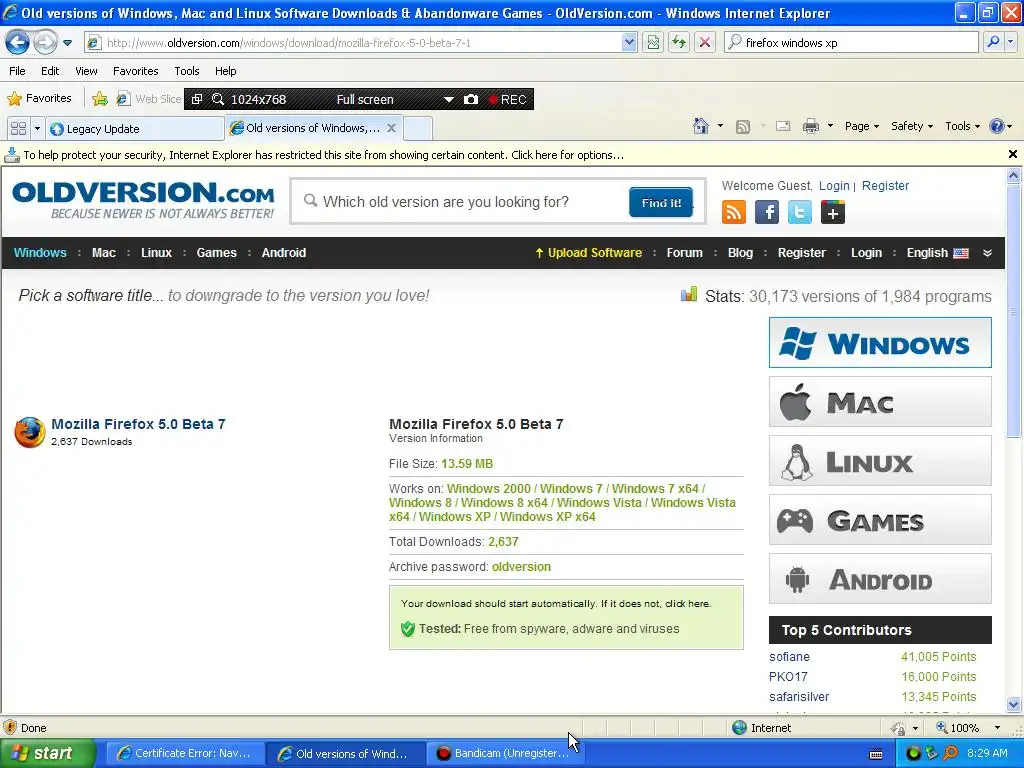The height and width of the screenshot is (768, 1024).
Task: Click Bandicam window target icon
Action: 197,99
